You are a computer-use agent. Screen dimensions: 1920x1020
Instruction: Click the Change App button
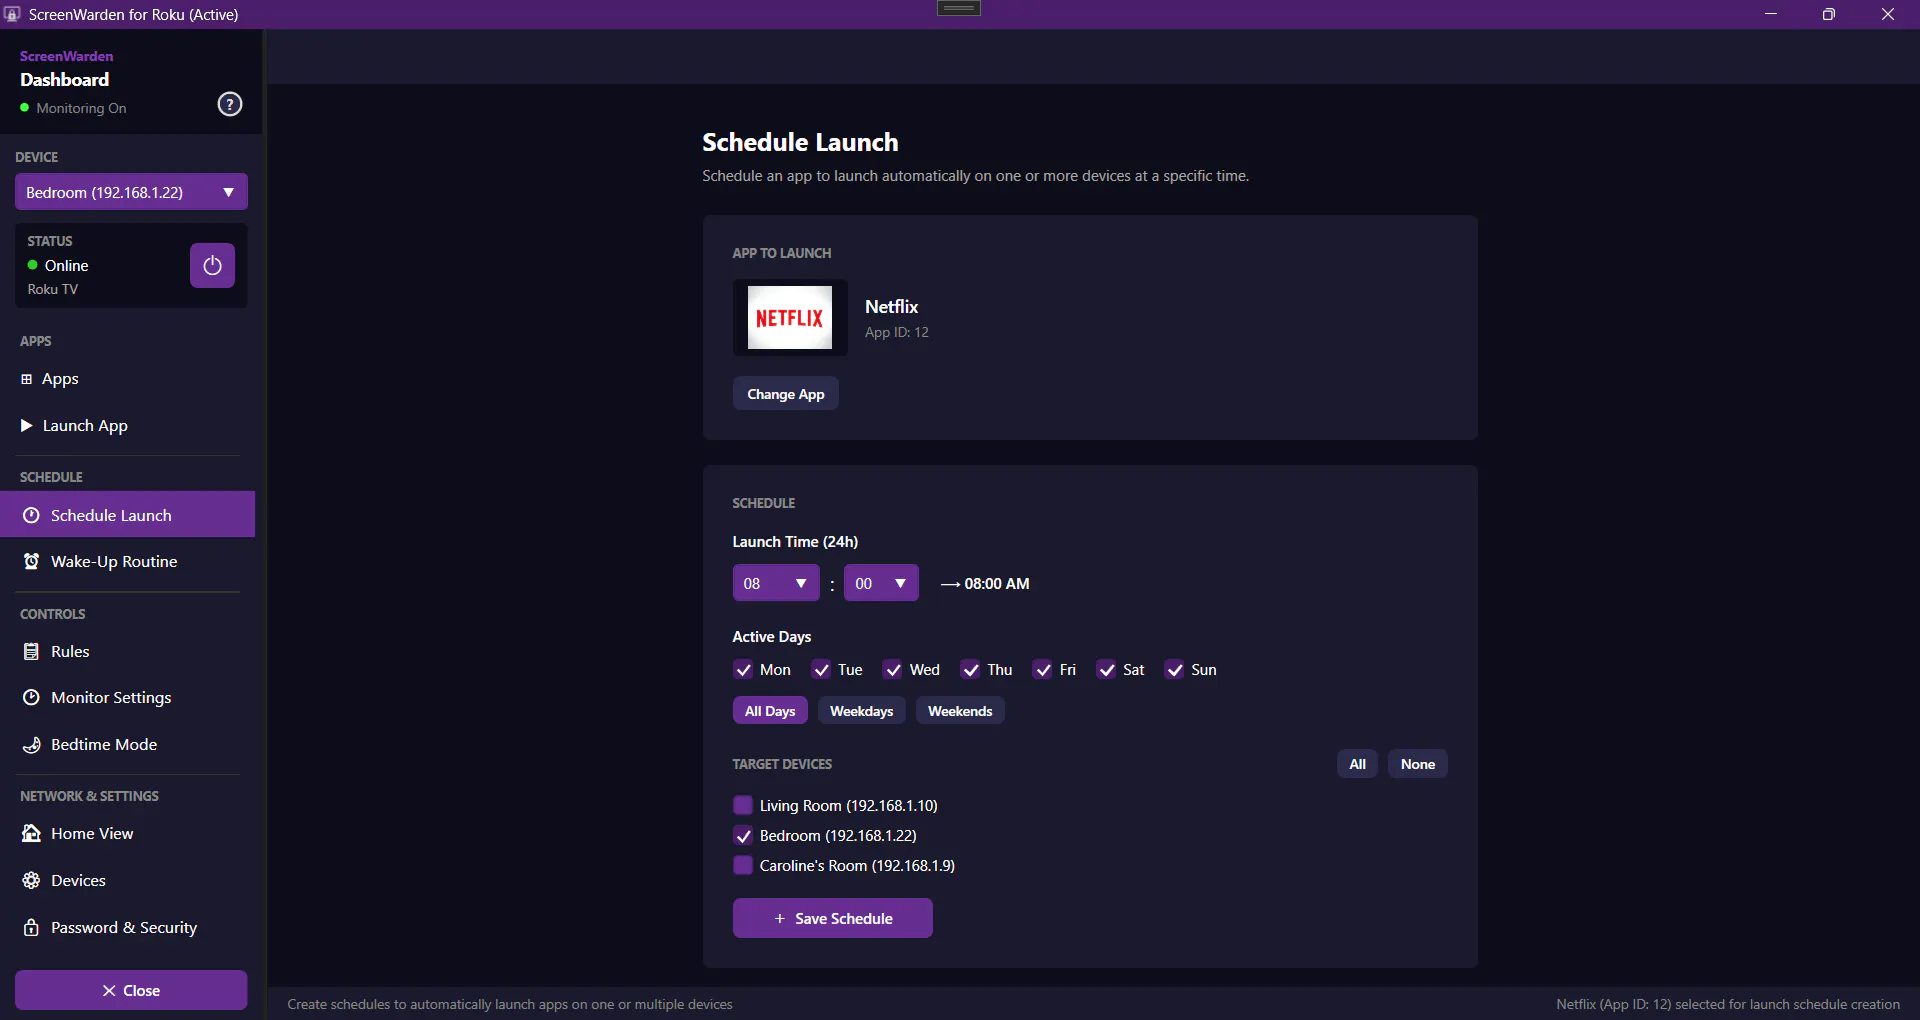[786, 394]
